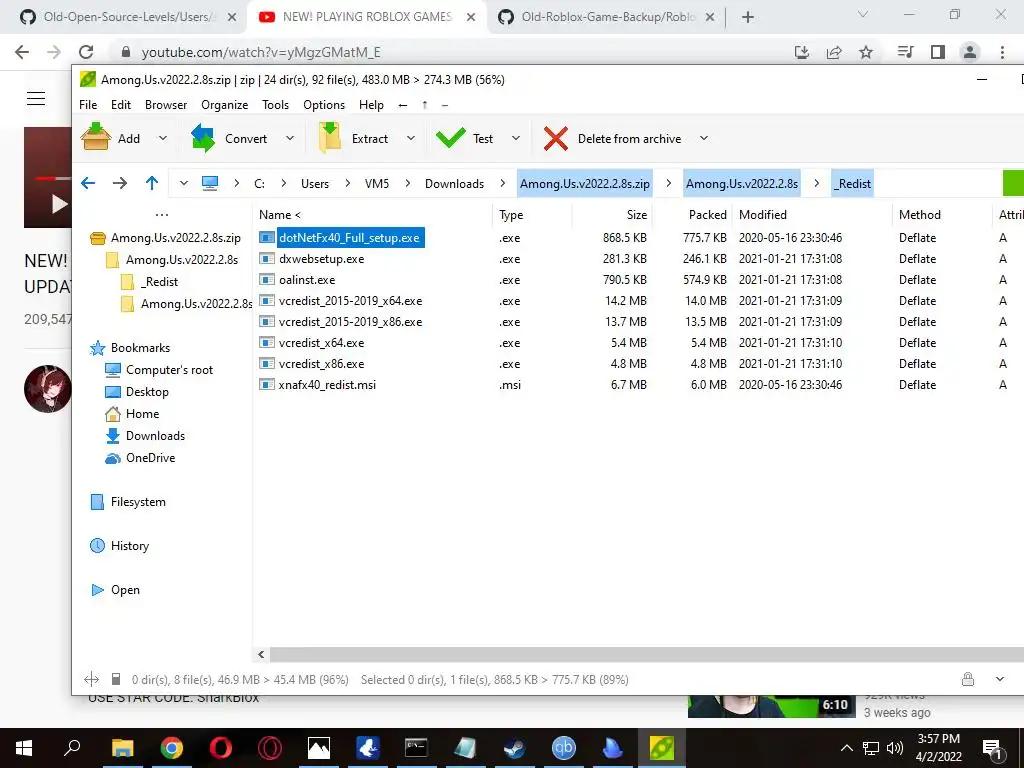1024x768 pixels.
Task: Click the Open section in sidebar
Action: (x=115, y=590)
